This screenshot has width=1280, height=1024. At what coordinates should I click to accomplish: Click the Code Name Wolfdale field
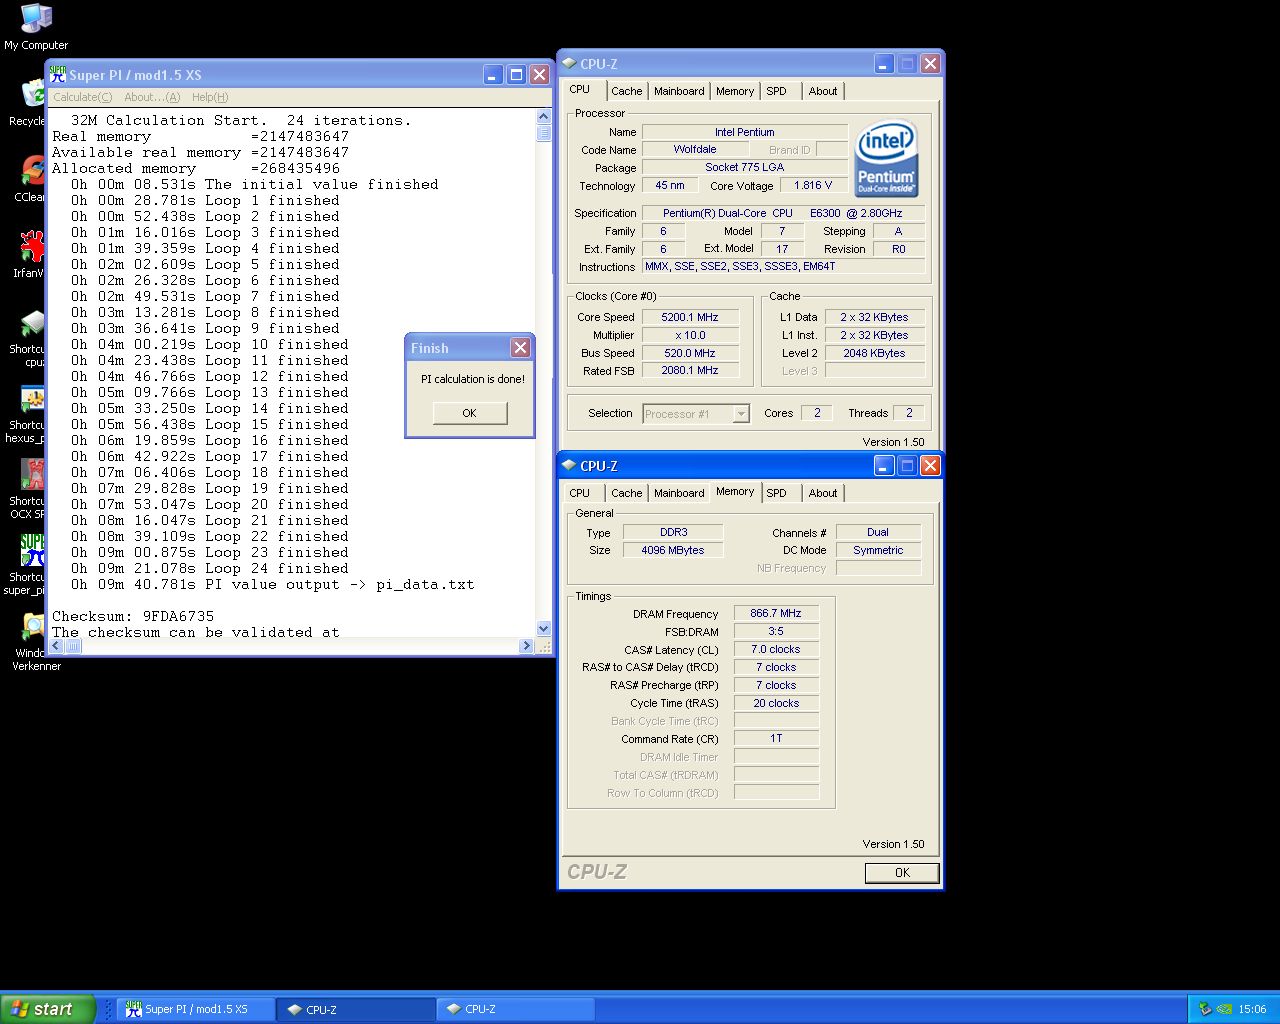(695, 149)
